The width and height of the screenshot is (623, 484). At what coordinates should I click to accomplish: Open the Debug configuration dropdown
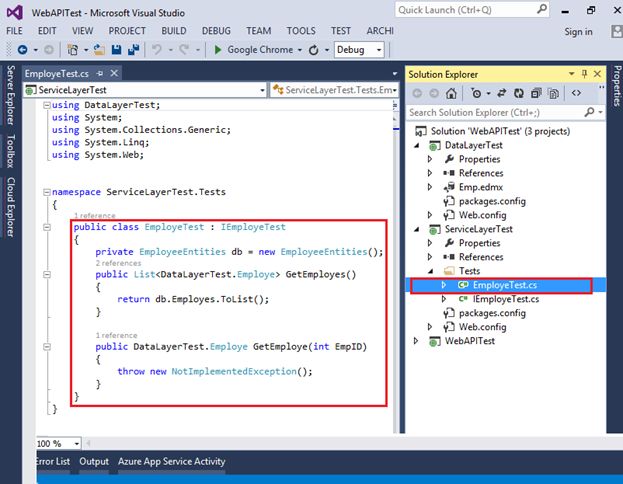359,50
